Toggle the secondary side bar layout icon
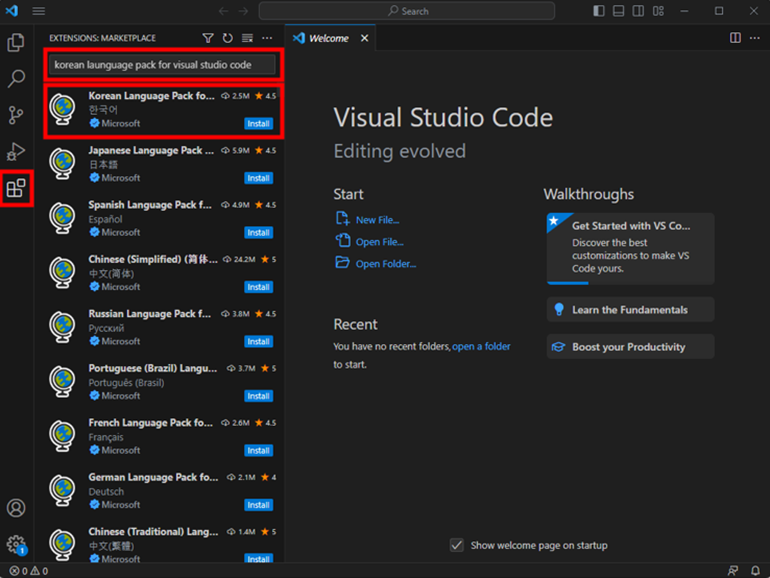The height and width of the screenshot is (578, 770). (x=638, y=11)
